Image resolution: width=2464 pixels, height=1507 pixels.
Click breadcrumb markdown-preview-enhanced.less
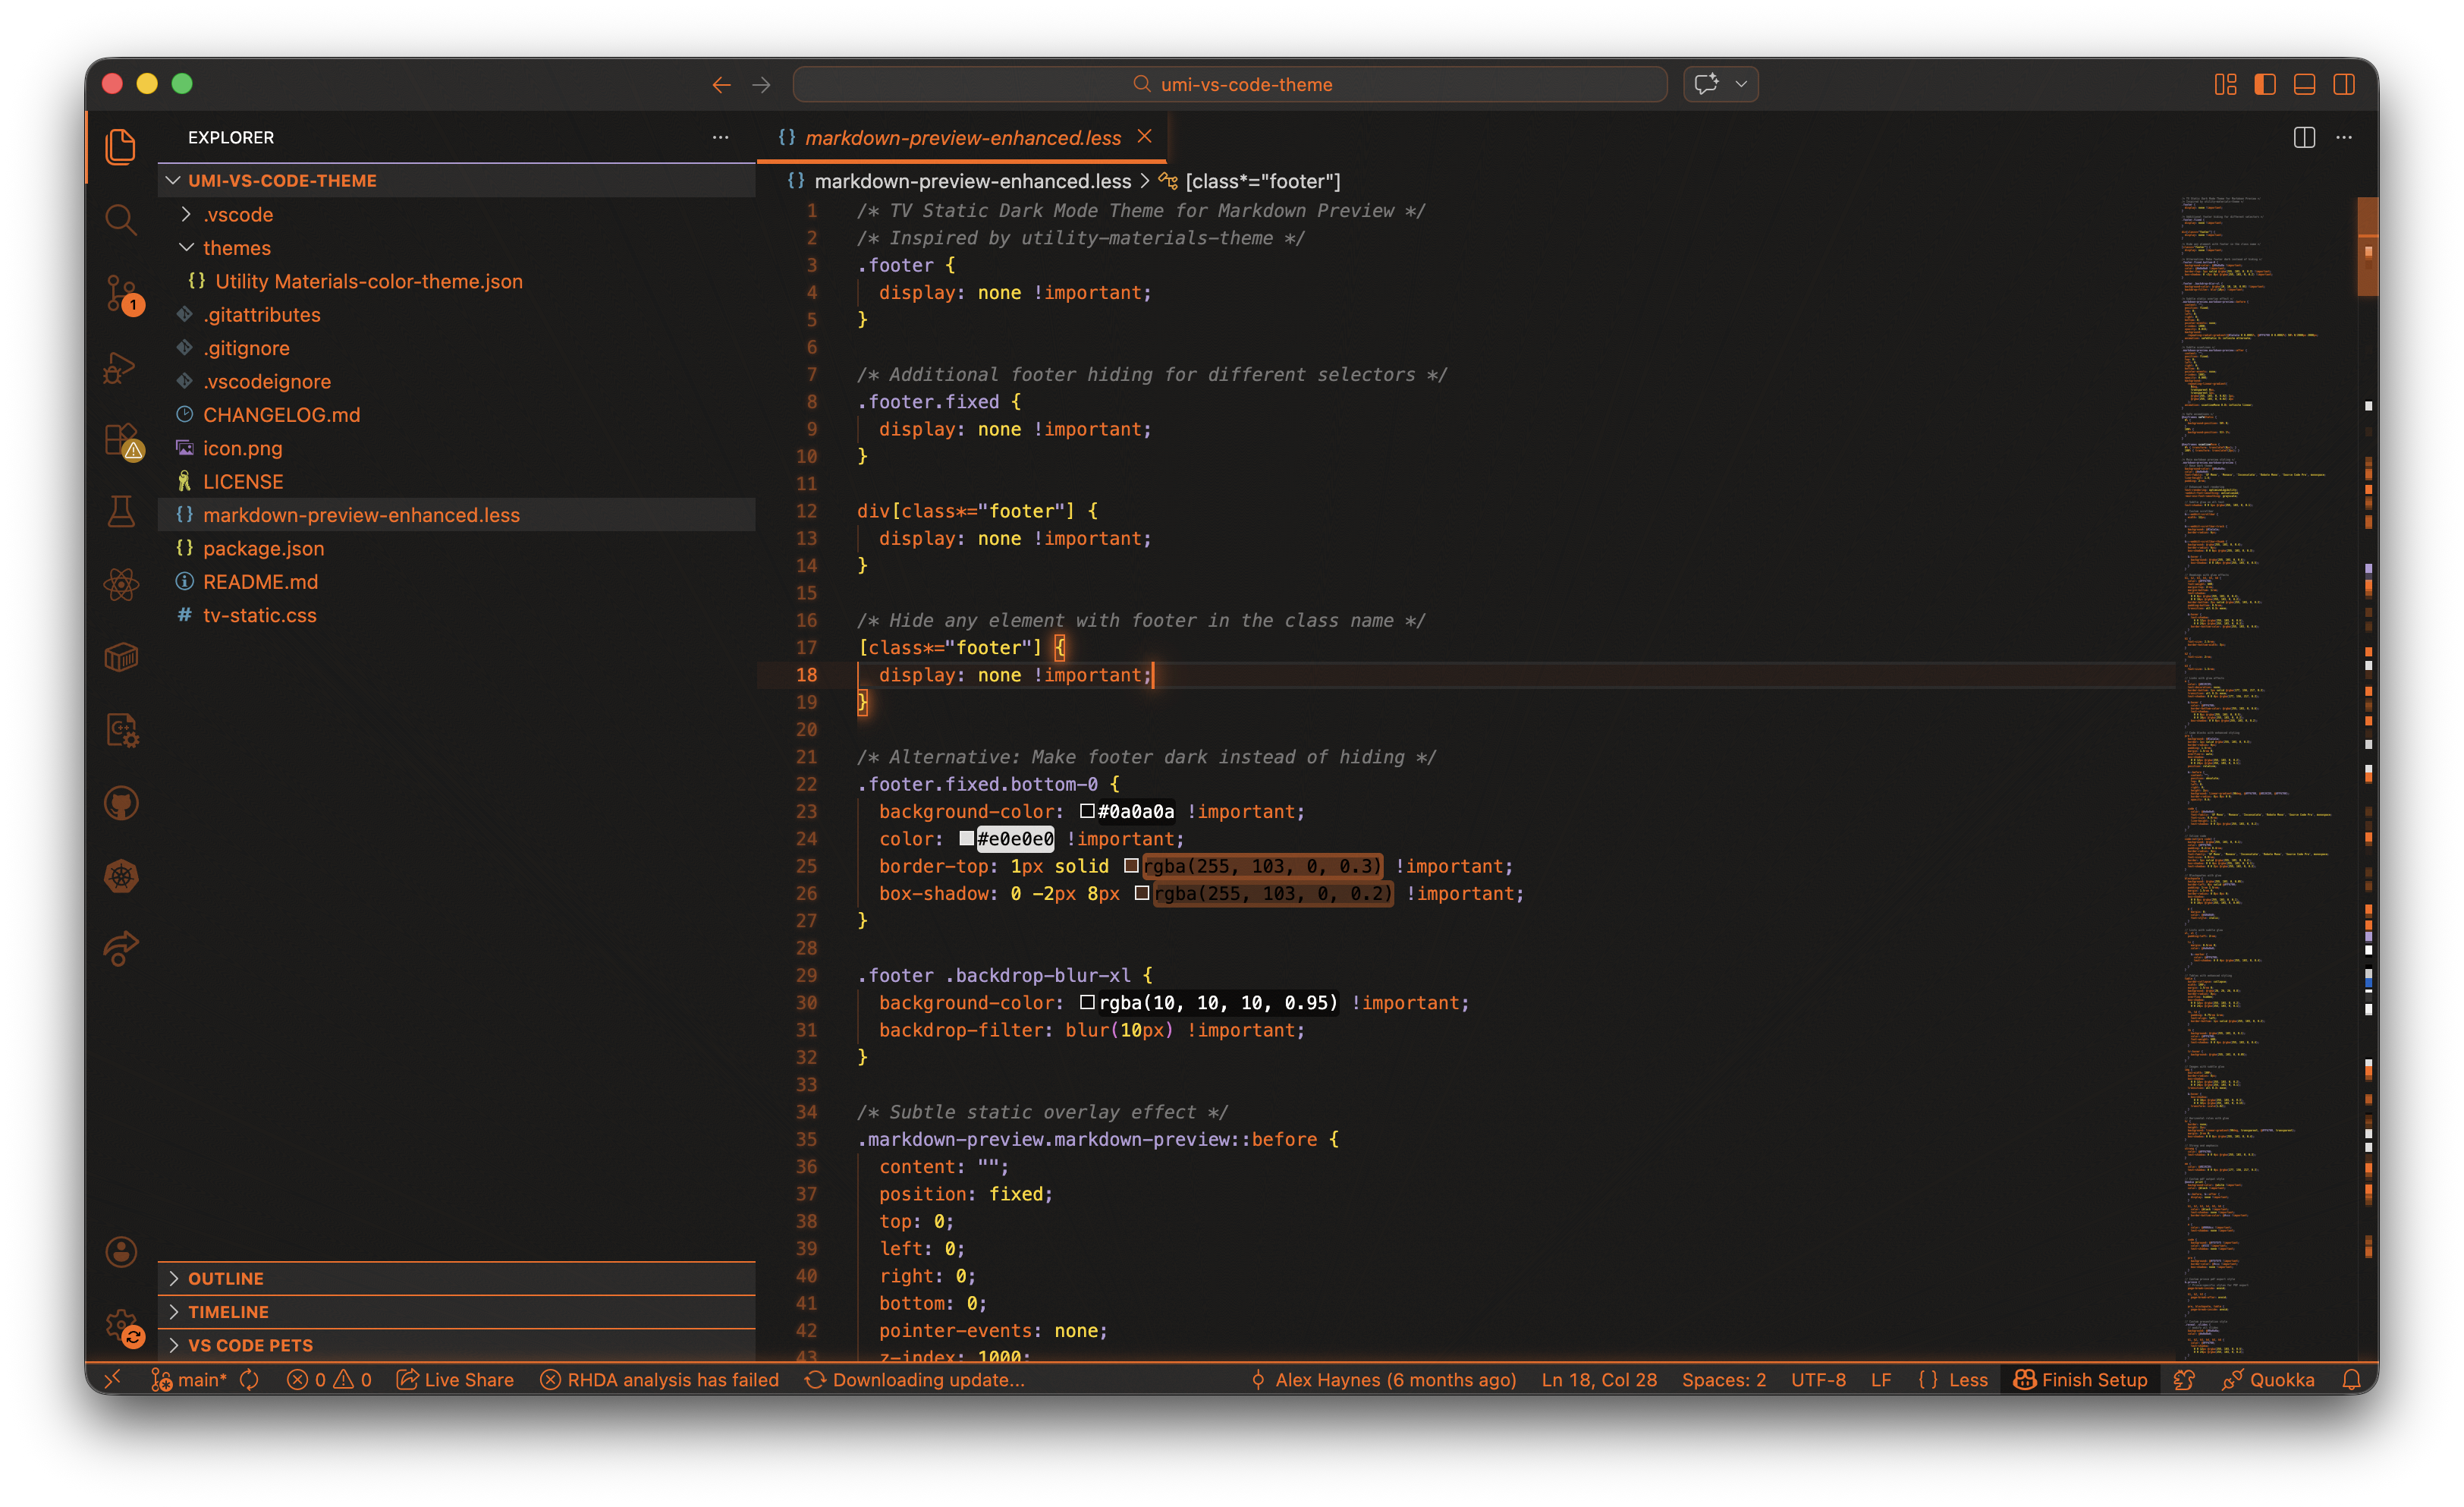(x=972, y=181)
